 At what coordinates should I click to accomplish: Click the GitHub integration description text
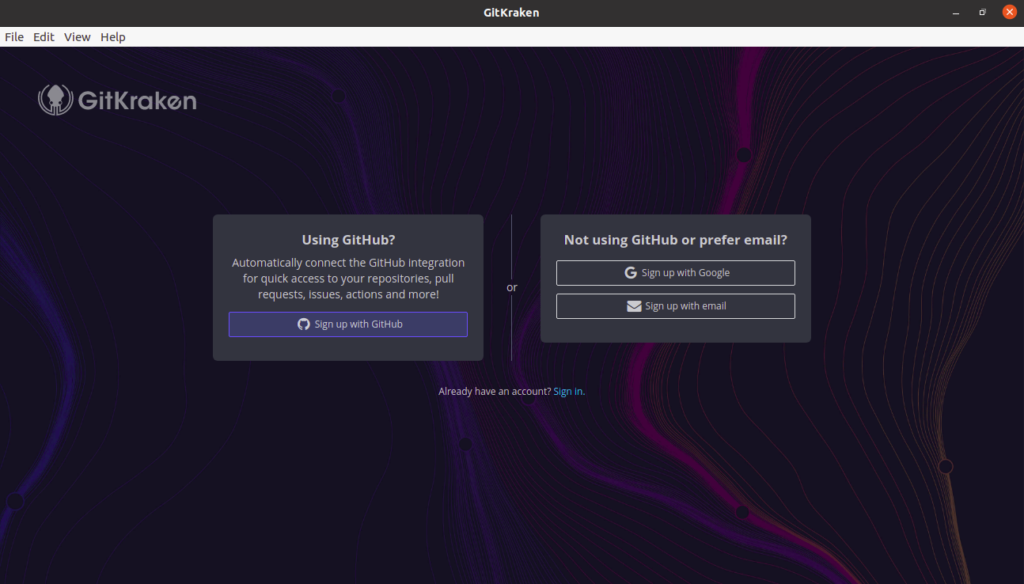[x=348, y=278]
